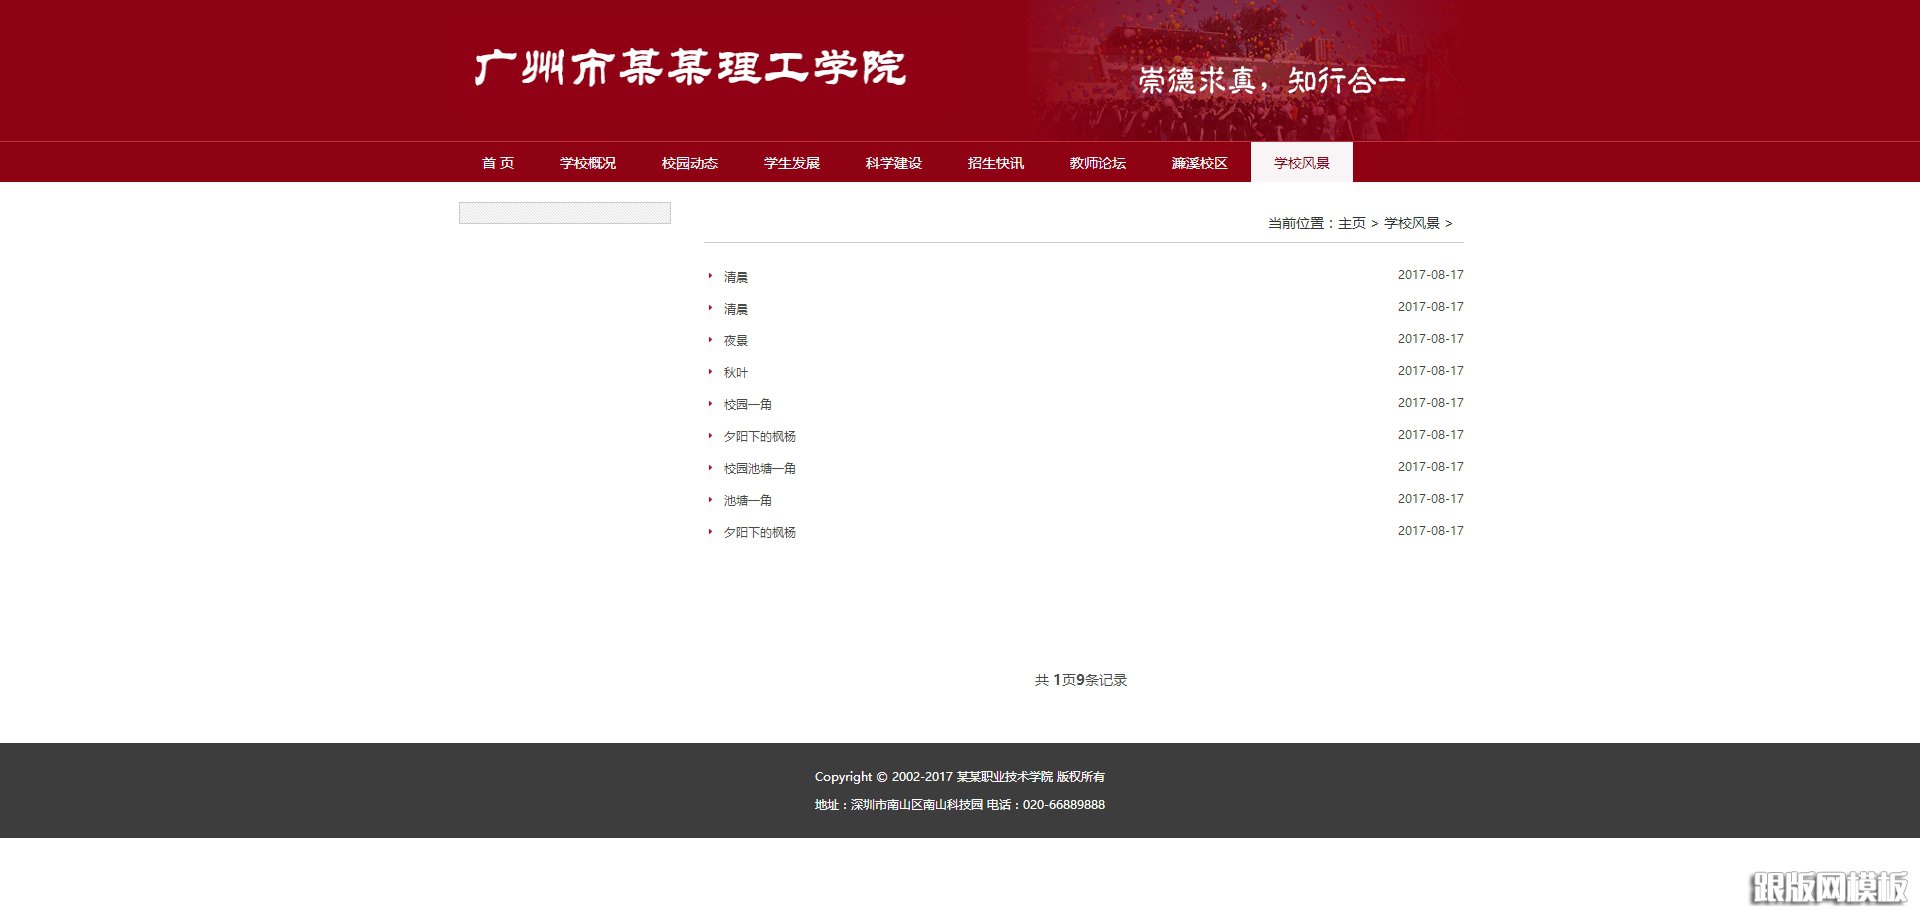Click the arrow icon beside 校园一角
The image size is (1920, 911).
tap(712, 404)
